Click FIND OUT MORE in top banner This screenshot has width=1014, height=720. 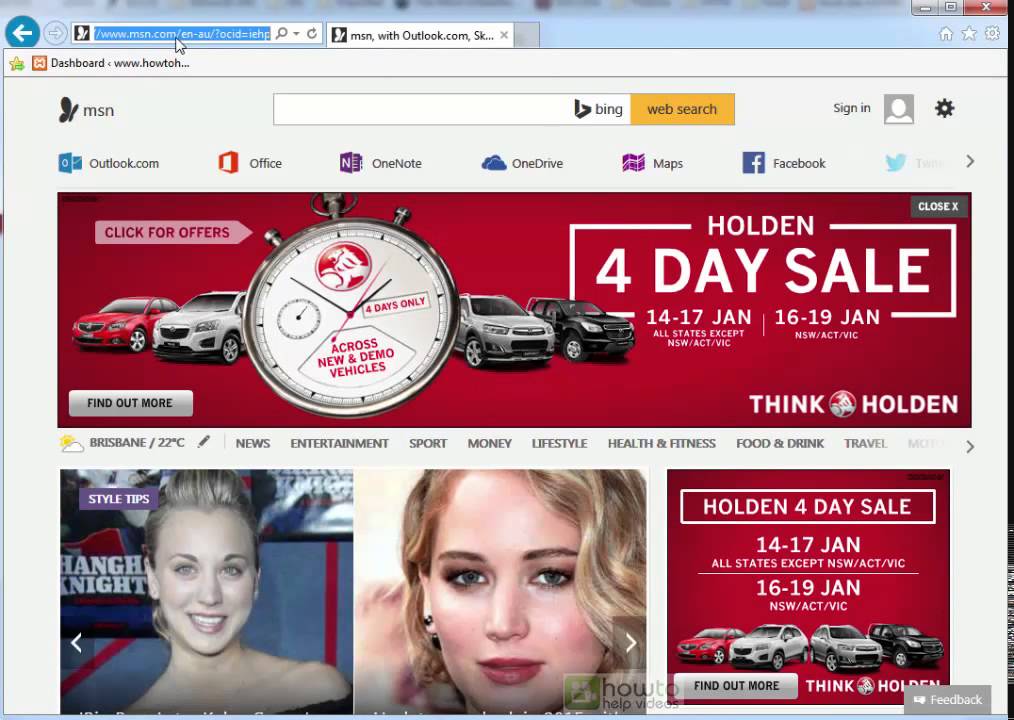[x=131, y=403]
